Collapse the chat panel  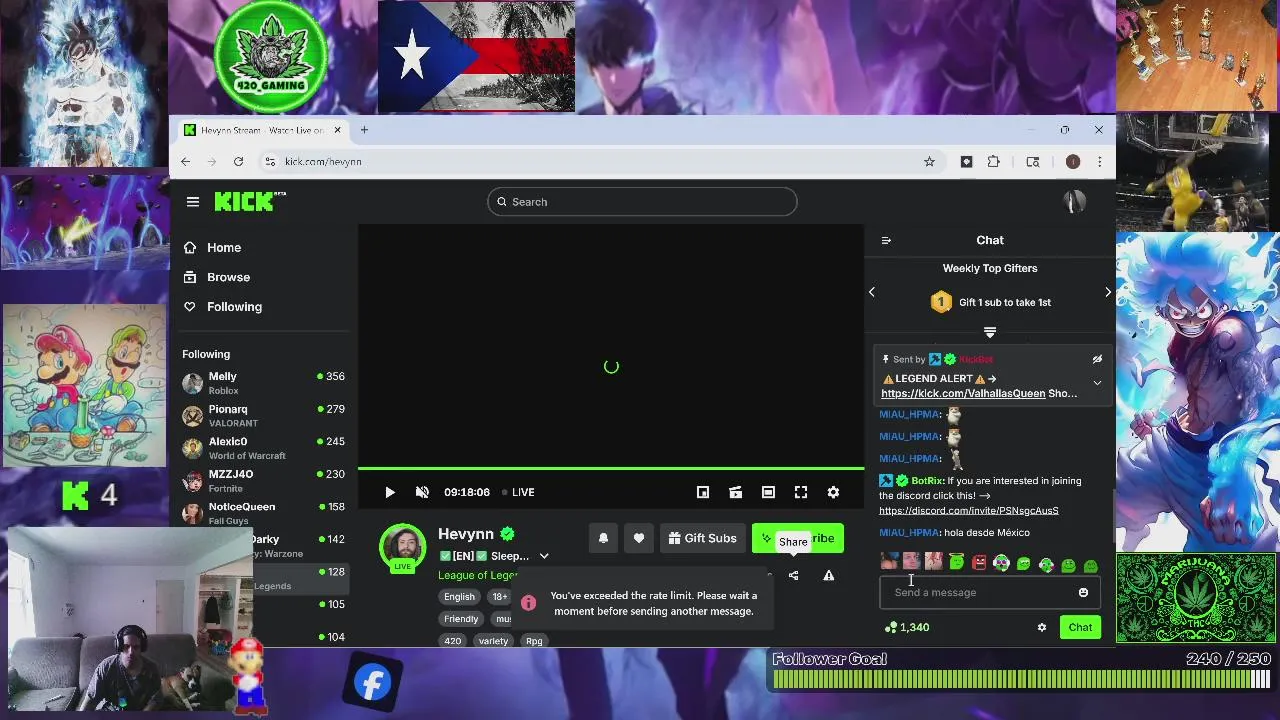click(886, 240)
